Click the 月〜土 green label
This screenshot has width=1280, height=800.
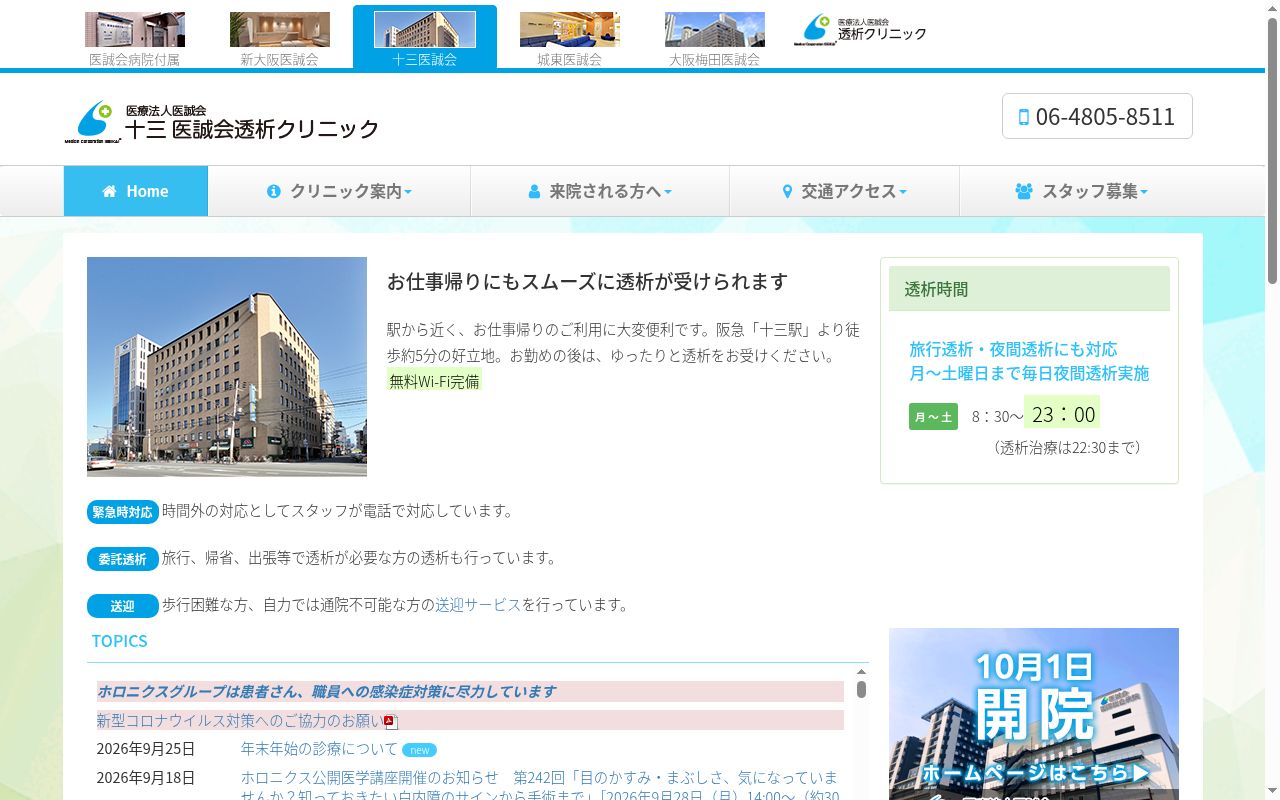click(x=933, y=417)
